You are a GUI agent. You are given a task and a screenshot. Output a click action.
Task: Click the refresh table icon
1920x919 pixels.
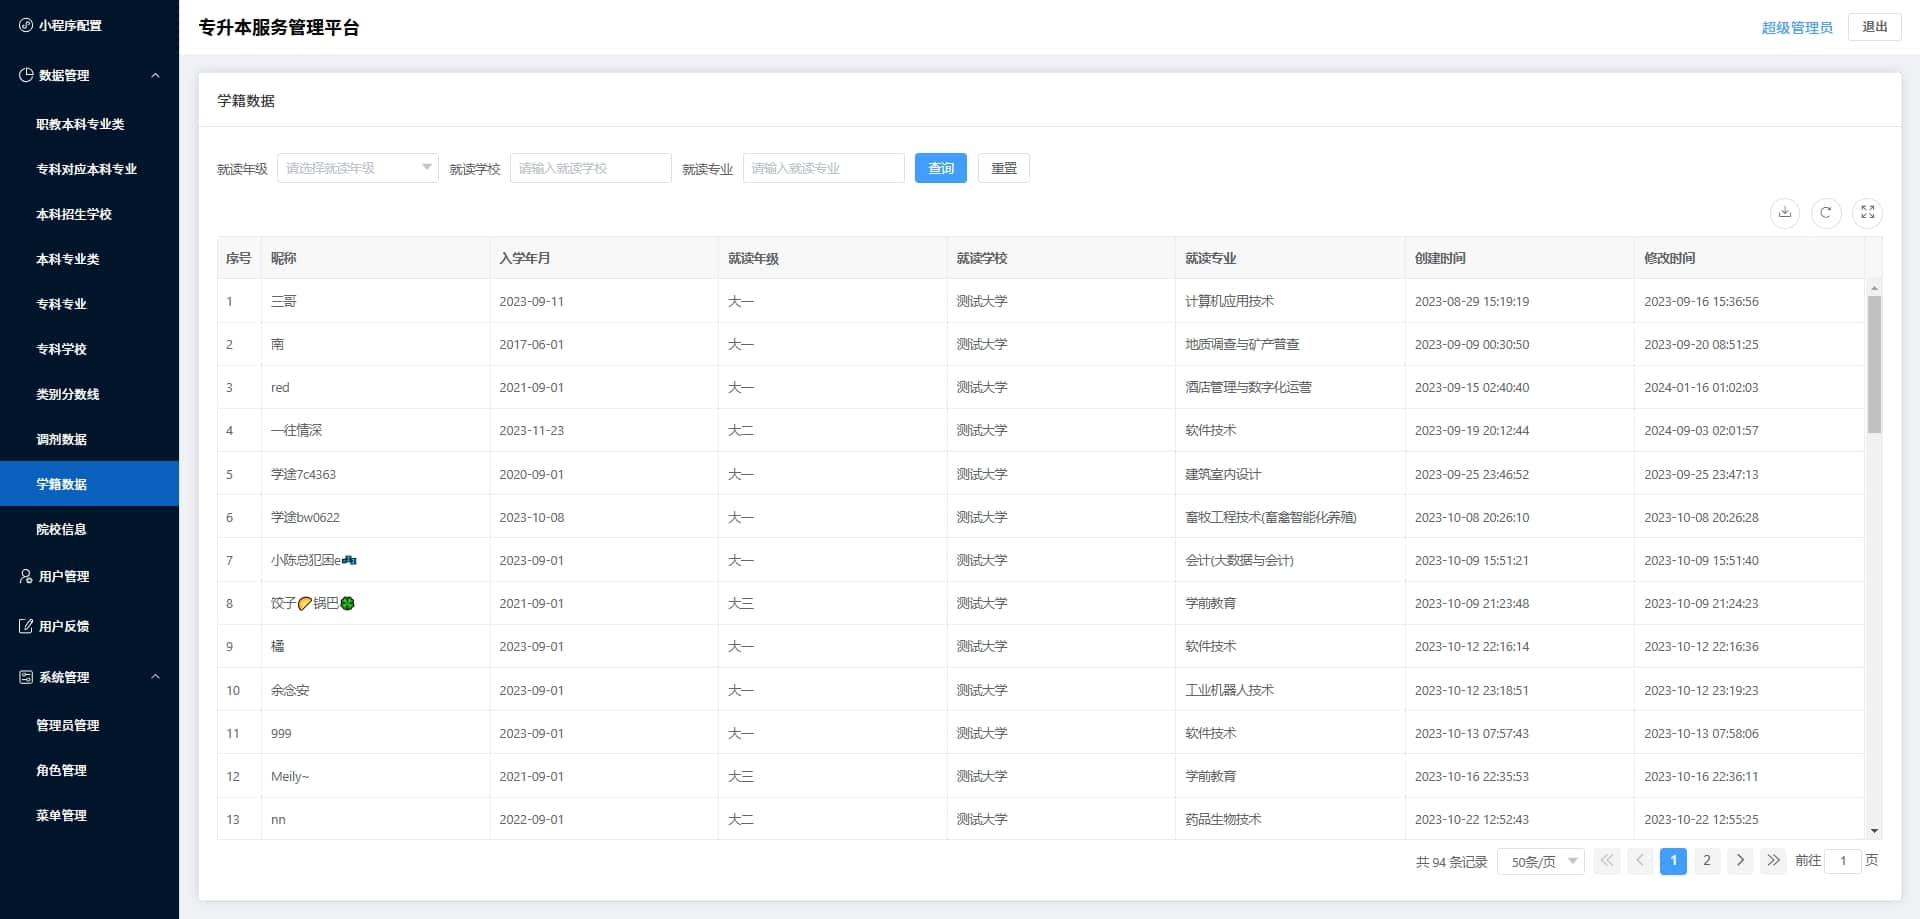point(1826,212)
